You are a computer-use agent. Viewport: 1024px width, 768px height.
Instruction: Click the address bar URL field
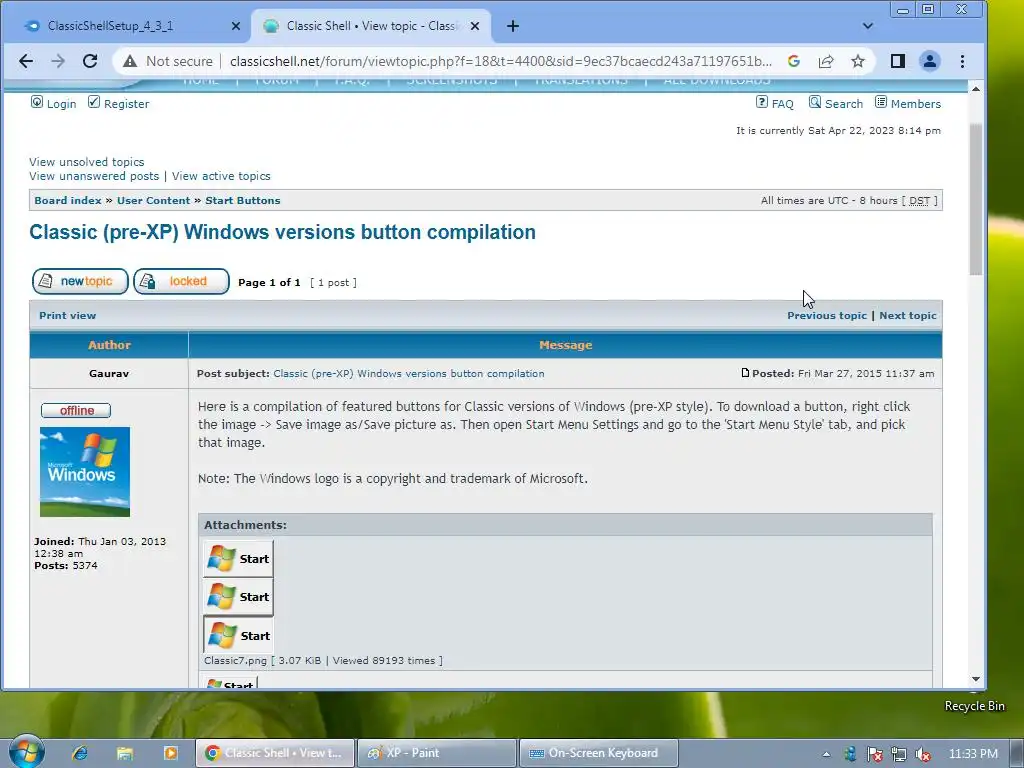(x=500, y=61)
